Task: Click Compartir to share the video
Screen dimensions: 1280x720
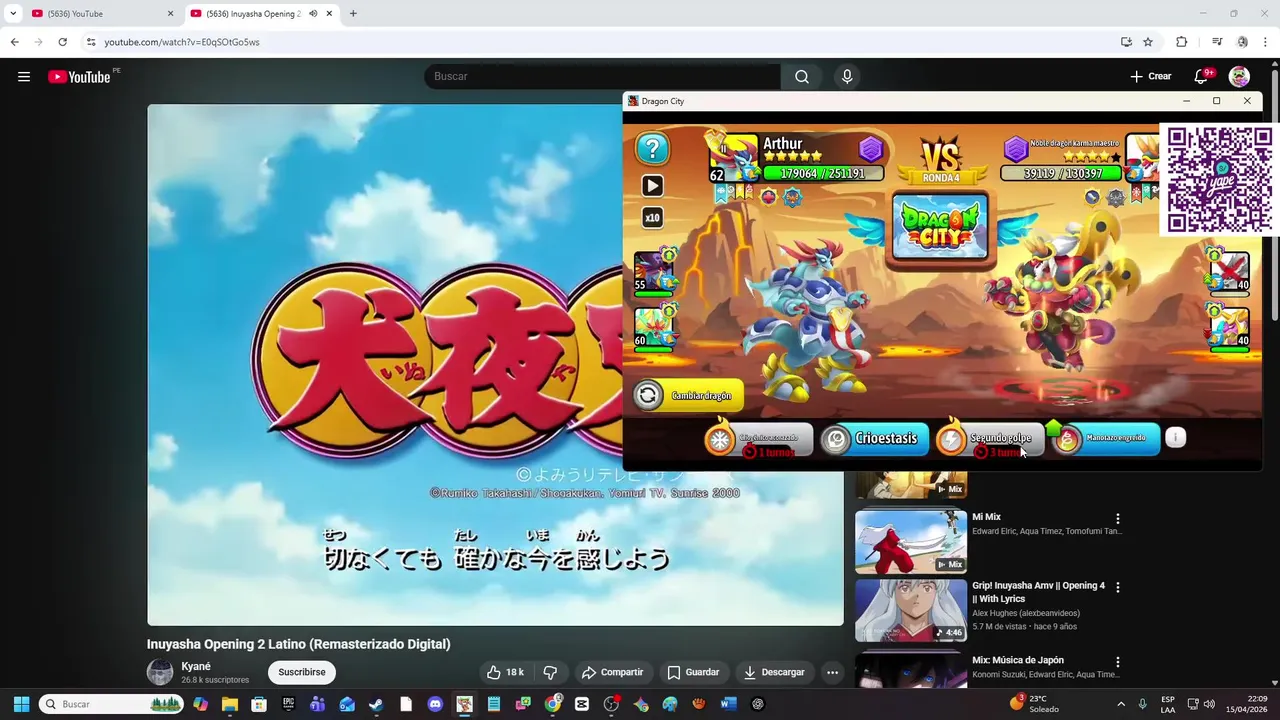Action: [612, 672]
